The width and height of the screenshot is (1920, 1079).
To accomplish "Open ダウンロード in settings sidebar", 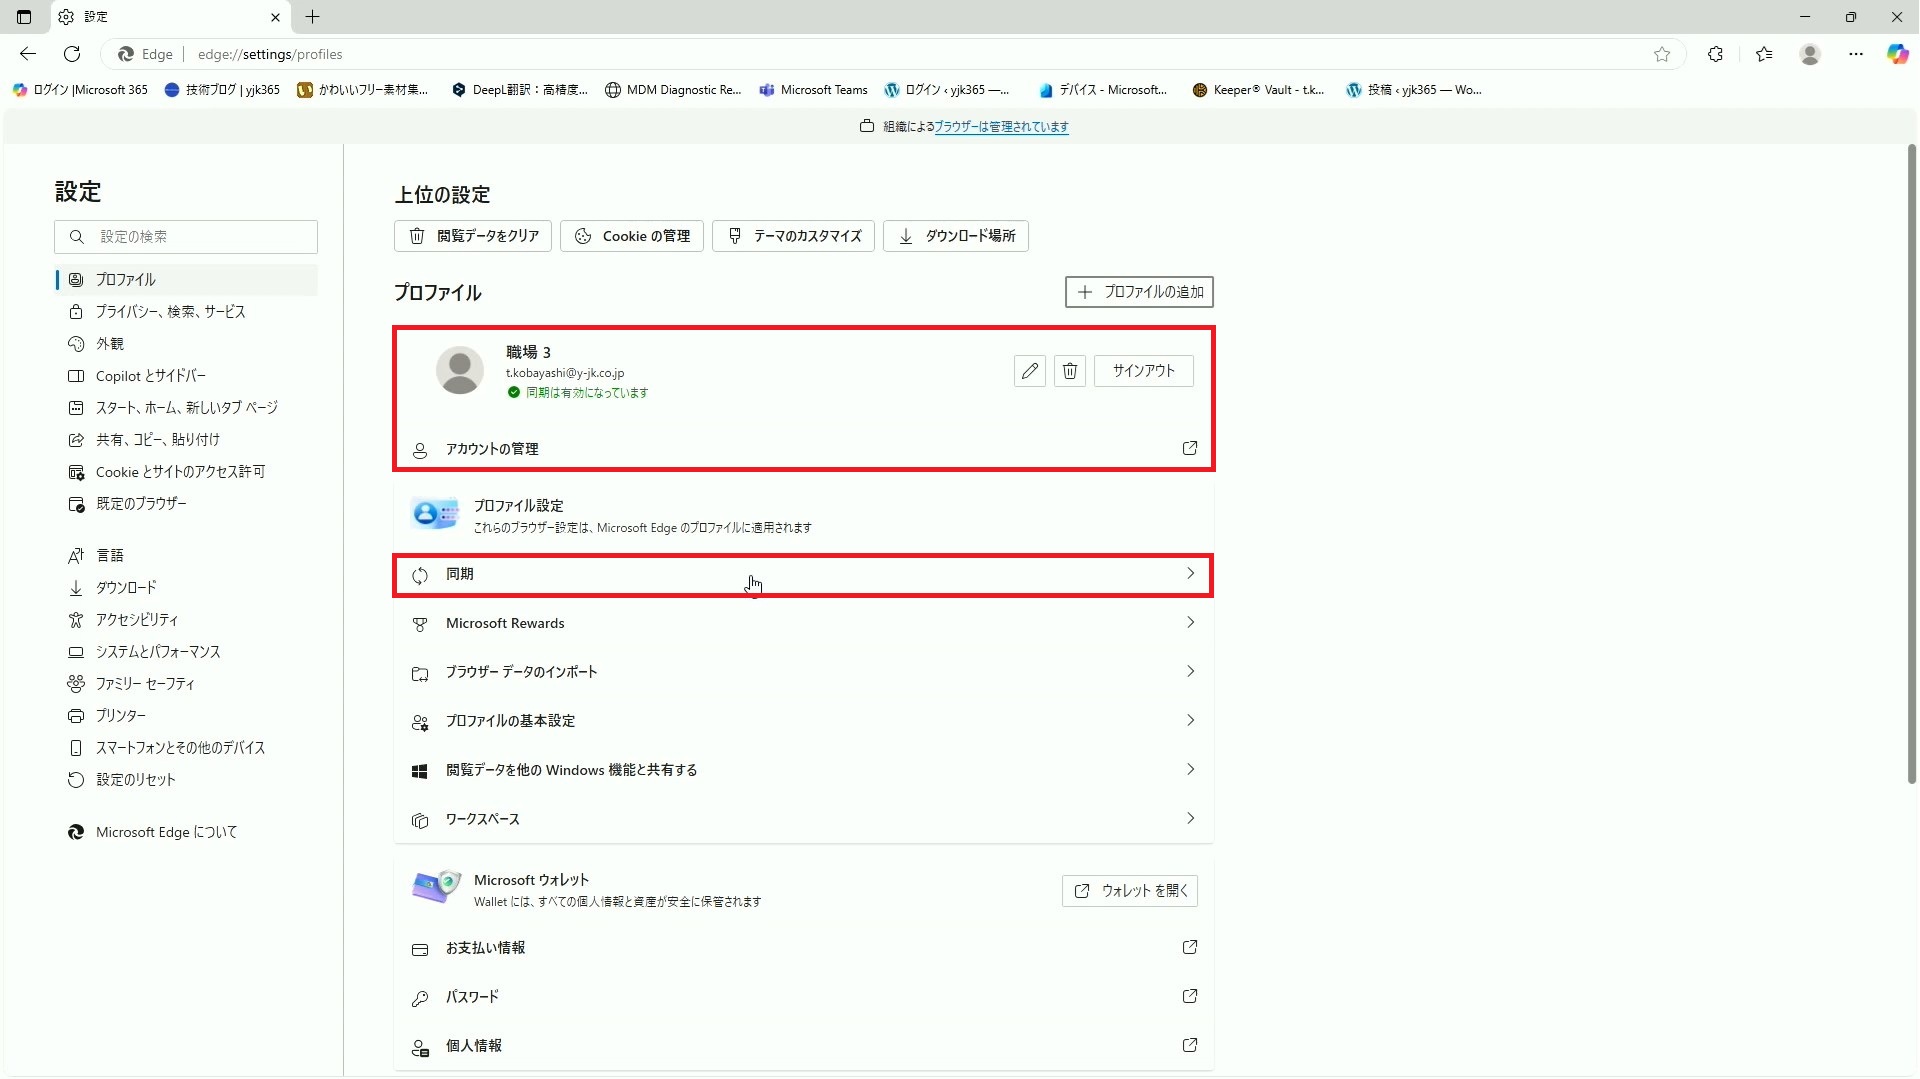I will click(x=126, y=588).
